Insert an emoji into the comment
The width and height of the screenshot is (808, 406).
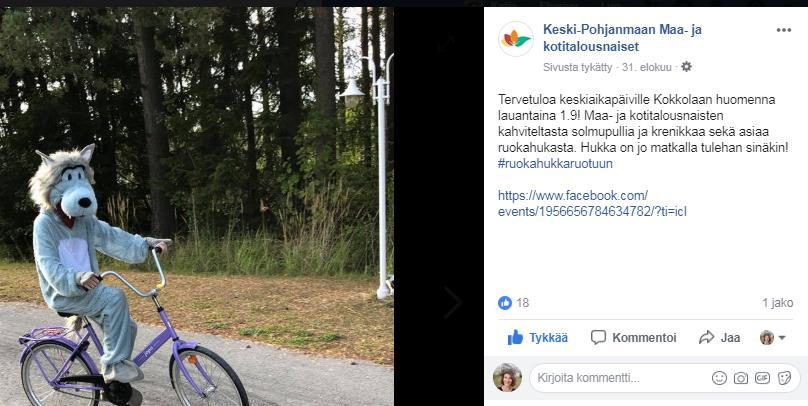coord(719,378)
